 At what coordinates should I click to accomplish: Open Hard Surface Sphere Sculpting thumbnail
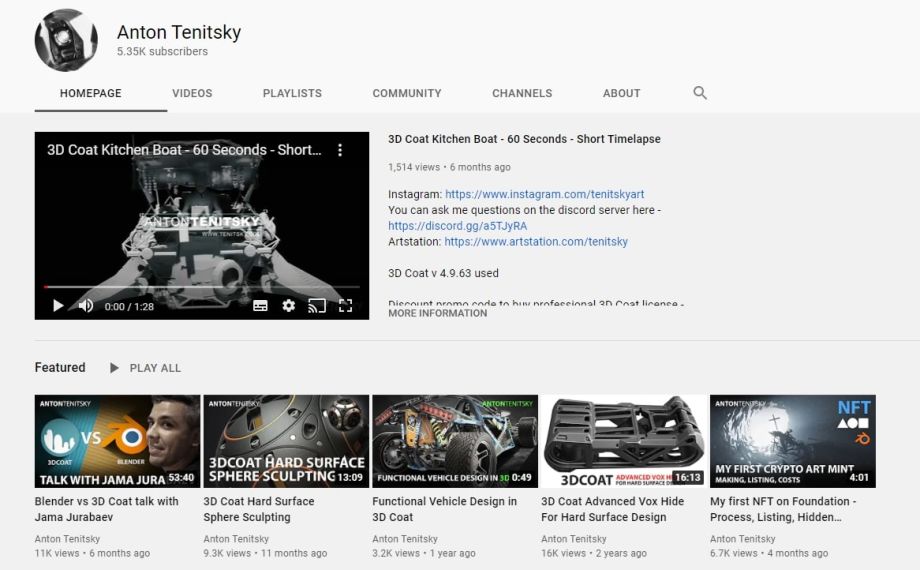tap(286, 441)
